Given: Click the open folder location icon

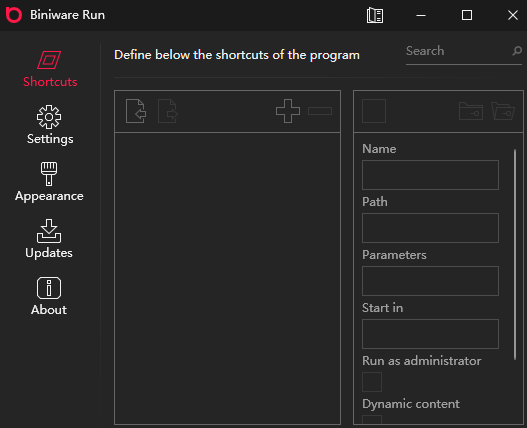Looking at the screenshot, I should (503, 111).
